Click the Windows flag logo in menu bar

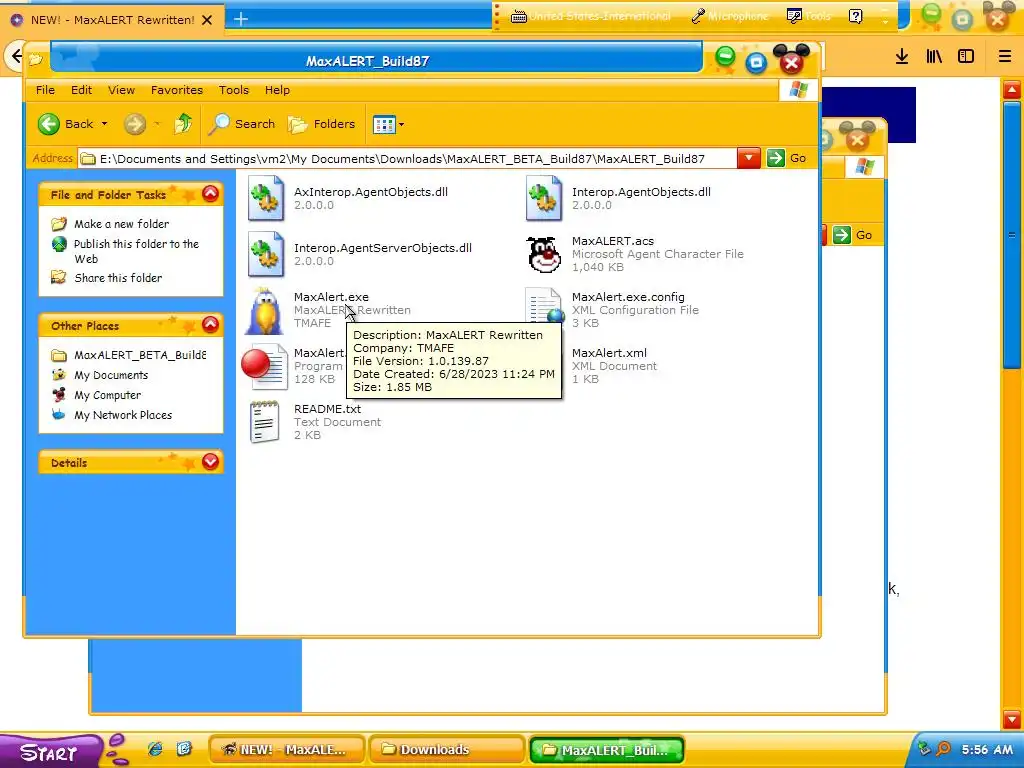click(x=798, y=90)
